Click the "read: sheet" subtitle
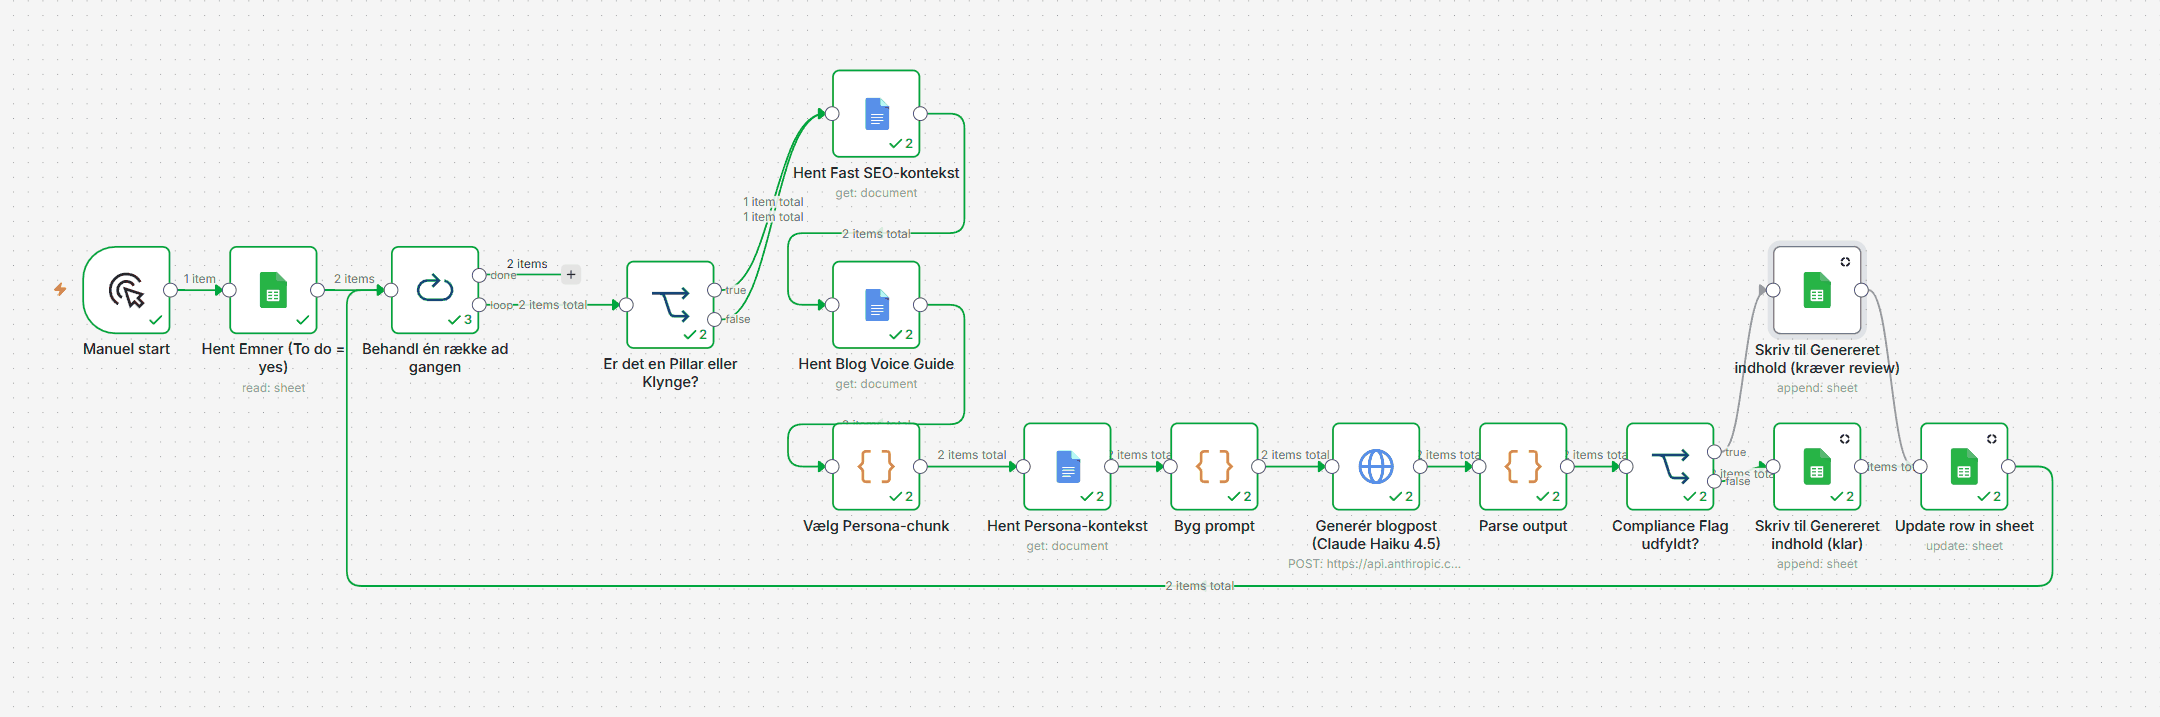The height and width of the screenshot is (717, 2160). (274, 388)
